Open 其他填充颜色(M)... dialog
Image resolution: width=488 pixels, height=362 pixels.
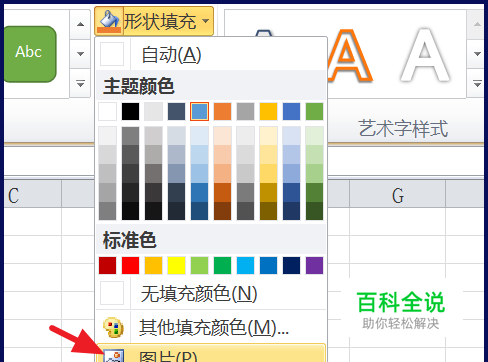coord(211,327)
